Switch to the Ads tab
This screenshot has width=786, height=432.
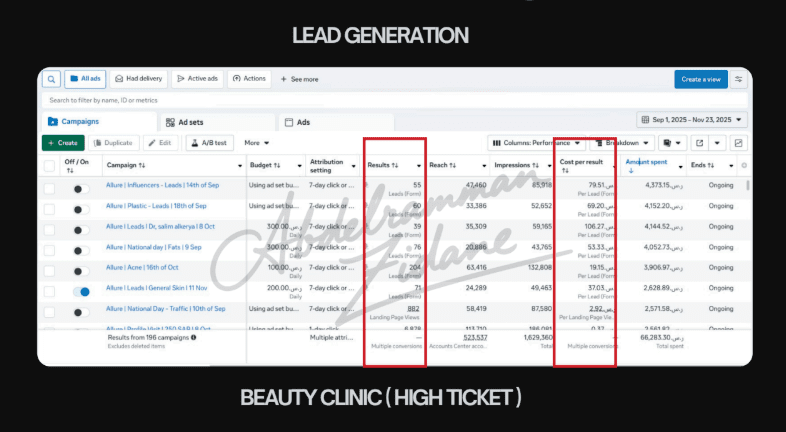click(x=336, y=122)
